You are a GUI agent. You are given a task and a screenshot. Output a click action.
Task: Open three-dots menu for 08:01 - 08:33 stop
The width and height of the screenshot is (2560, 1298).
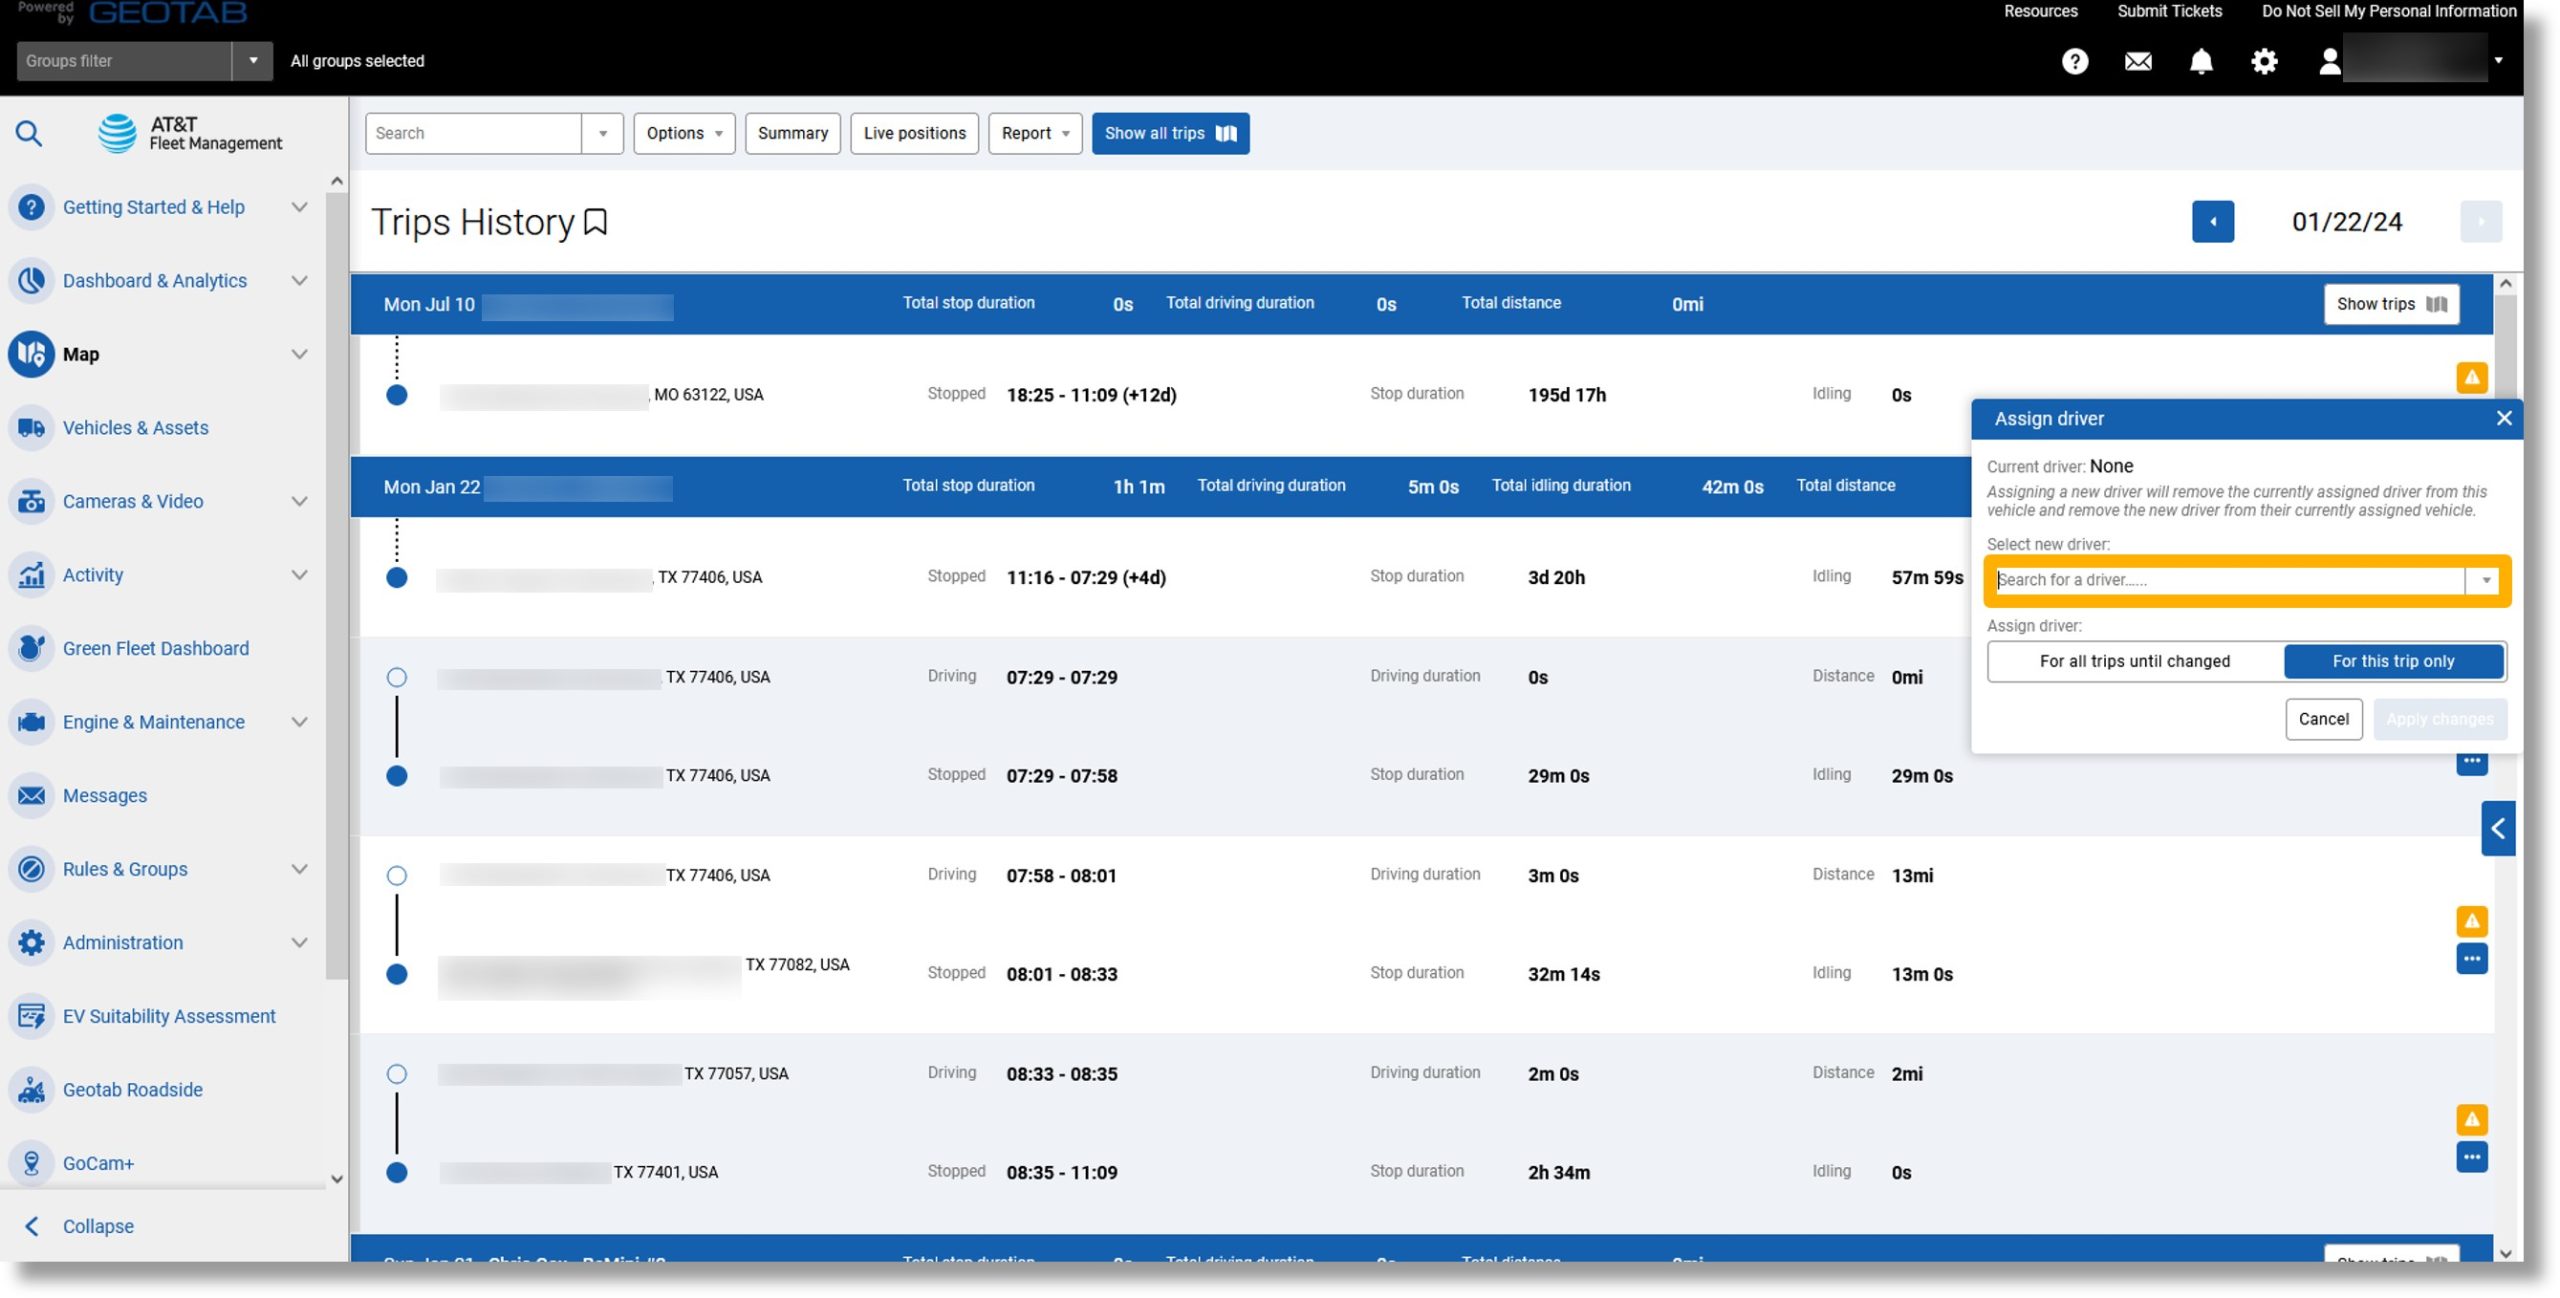pos(2472,959)
